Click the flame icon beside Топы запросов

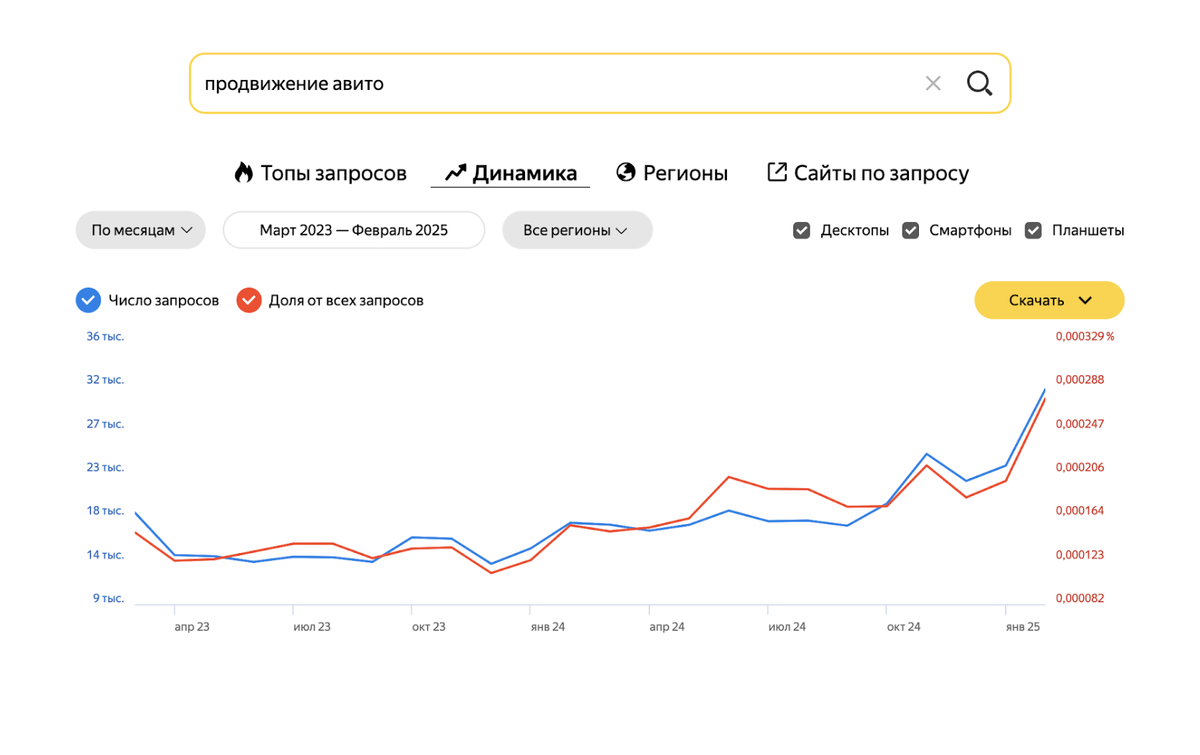[x=244, y=172]
